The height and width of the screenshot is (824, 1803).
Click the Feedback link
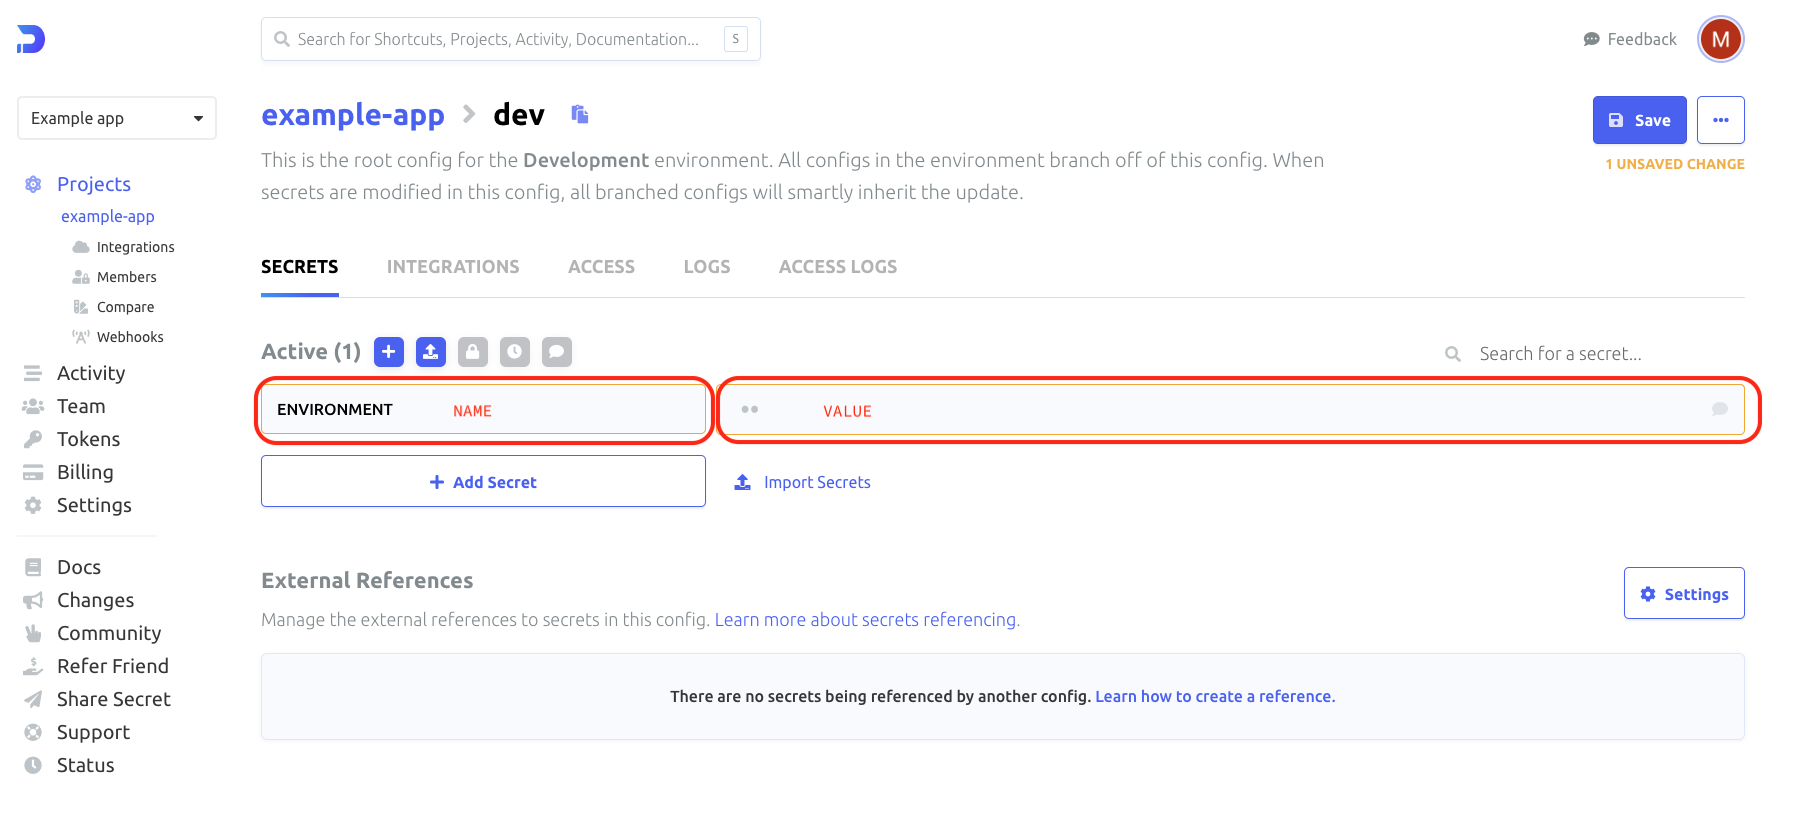pos(1630,39)
